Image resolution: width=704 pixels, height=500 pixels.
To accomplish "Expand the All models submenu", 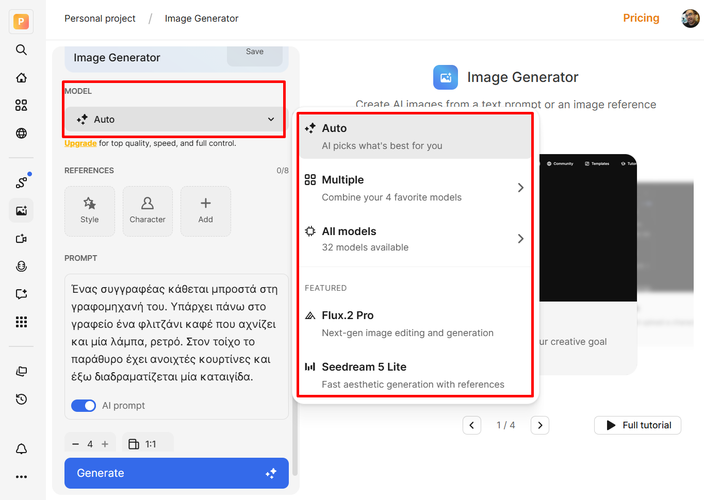I will pyautogui.click(x=415, y=238).
